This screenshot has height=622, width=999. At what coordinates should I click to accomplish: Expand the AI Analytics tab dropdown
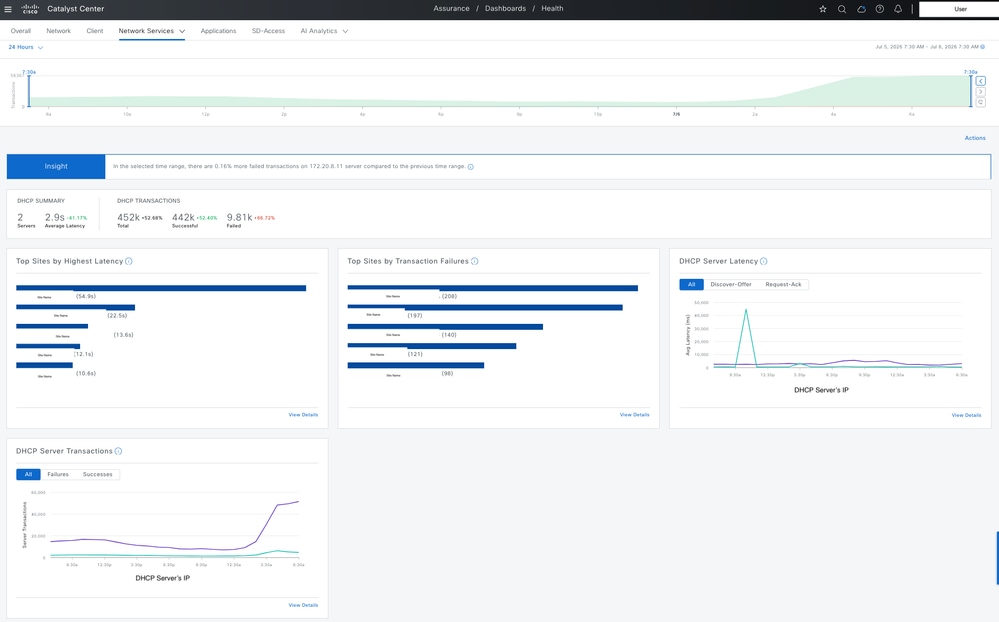[345, 31]
